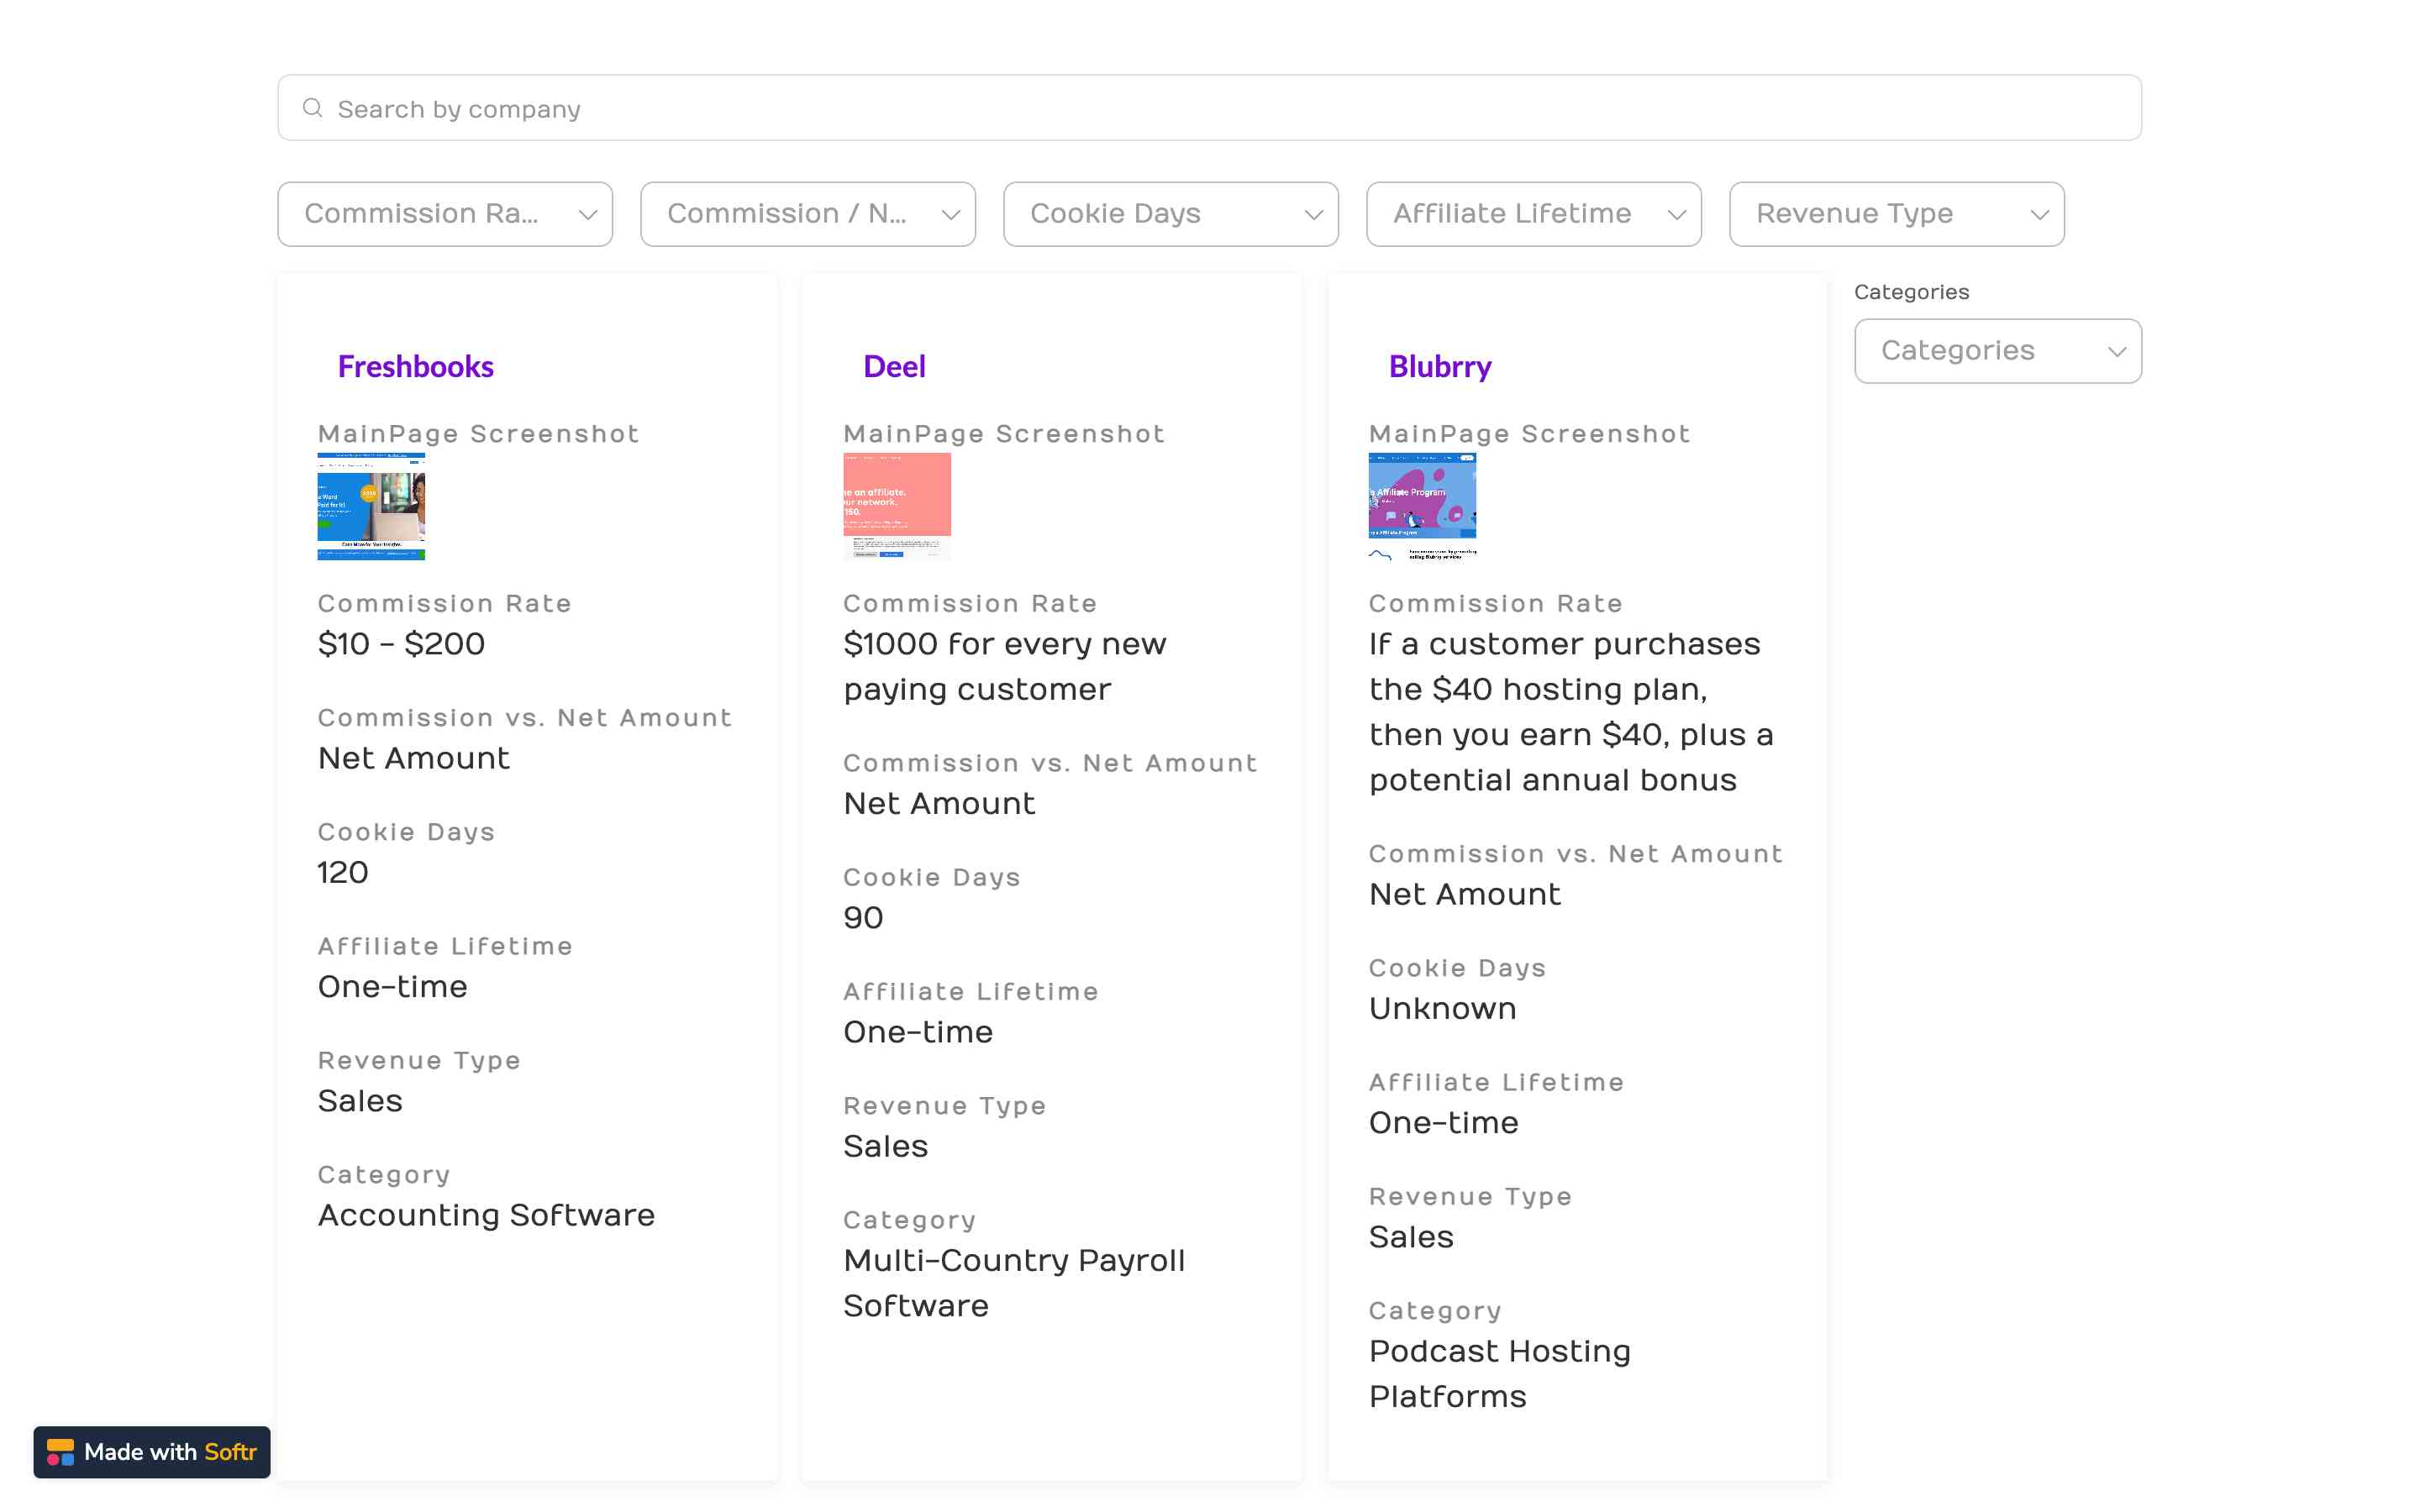Expand the Cookie Days filter
2420x1512 pixels.
point(1170,214)
